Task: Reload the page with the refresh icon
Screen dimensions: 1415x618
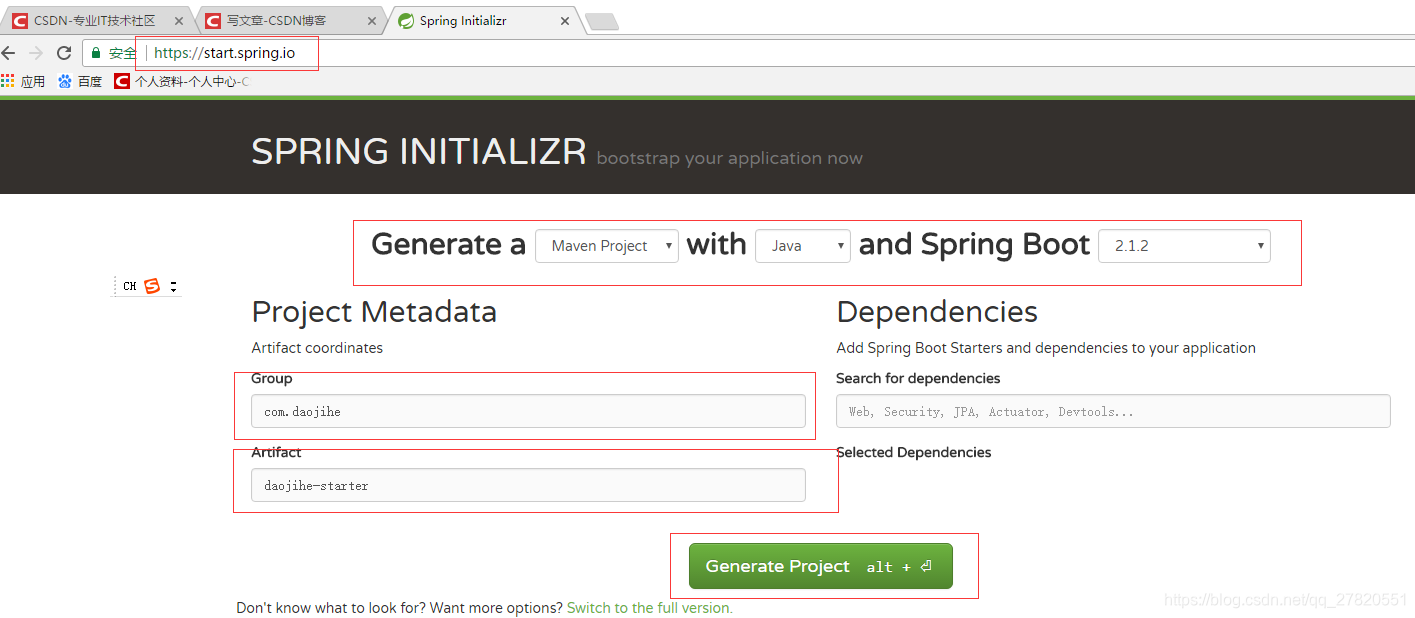Action: [x=64, y=53]
